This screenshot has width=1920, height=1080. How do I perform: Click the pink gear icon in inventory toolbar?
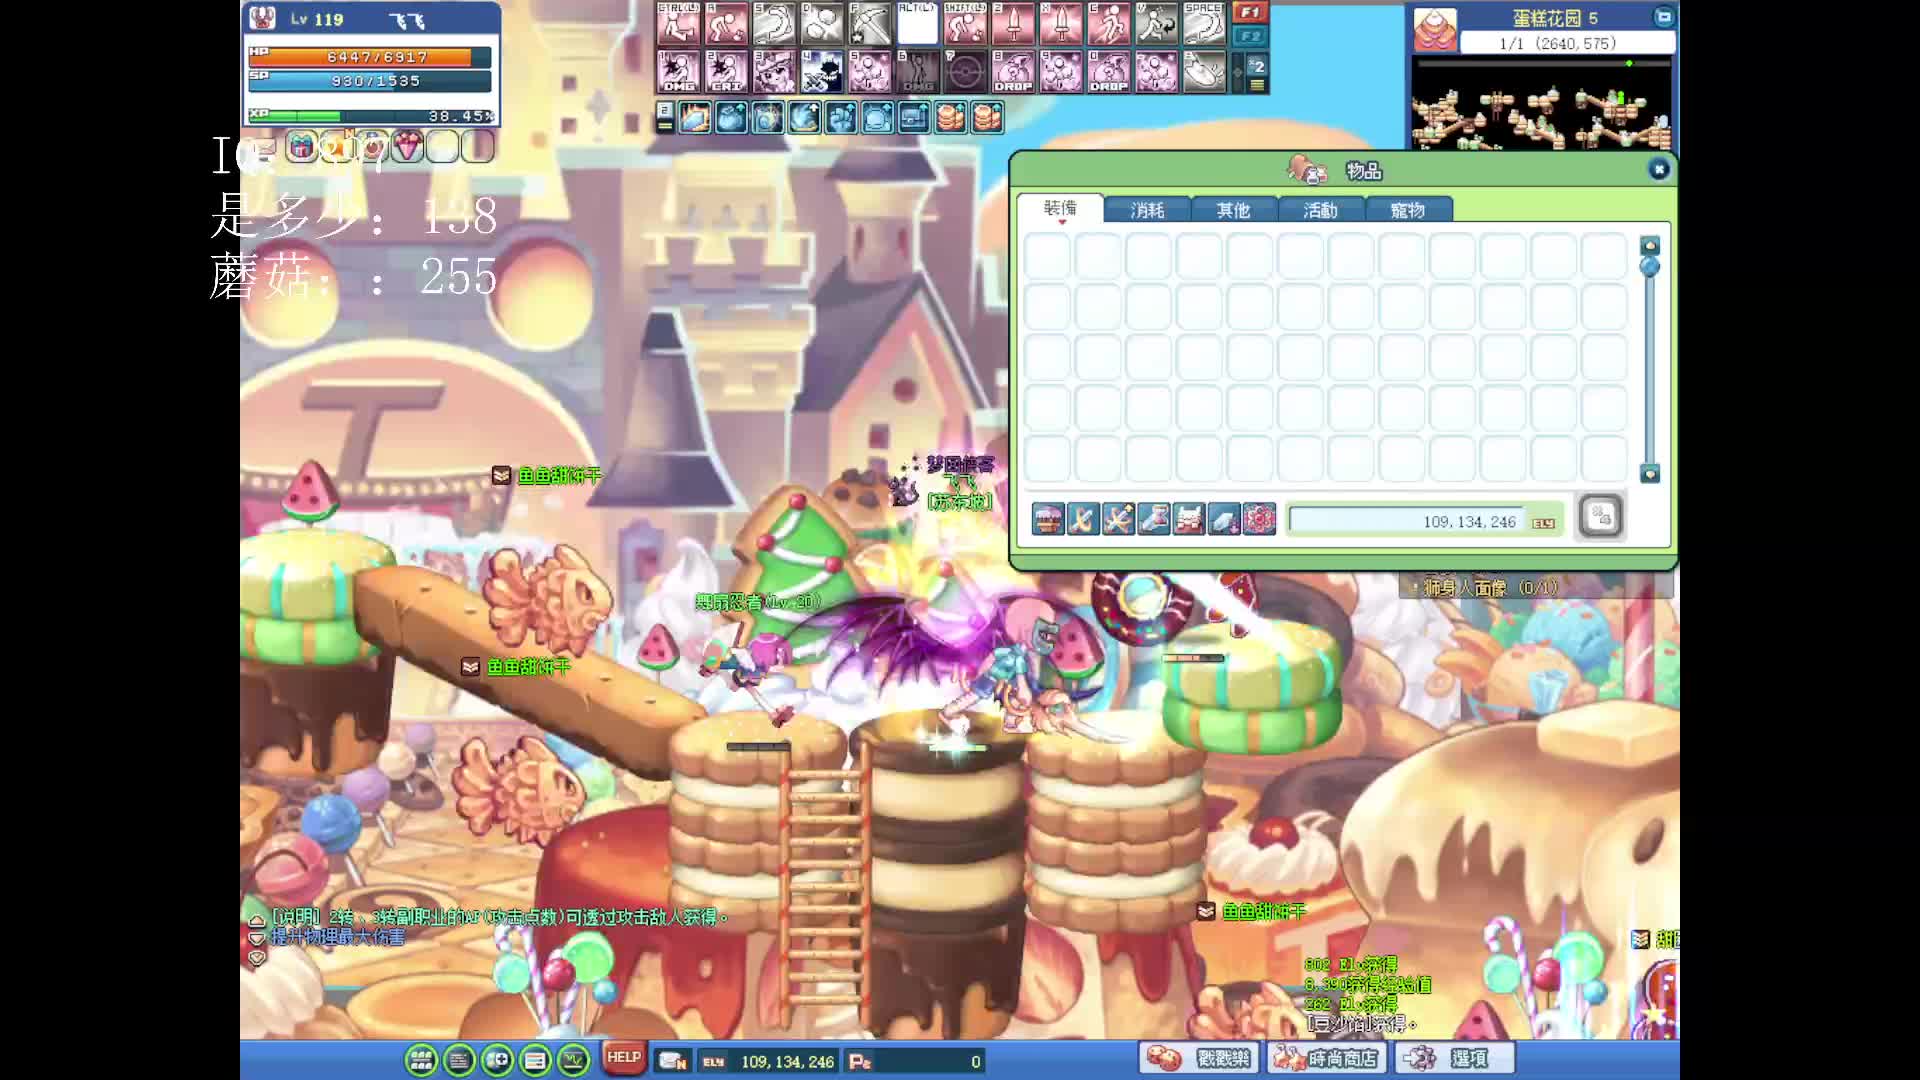1259,519
